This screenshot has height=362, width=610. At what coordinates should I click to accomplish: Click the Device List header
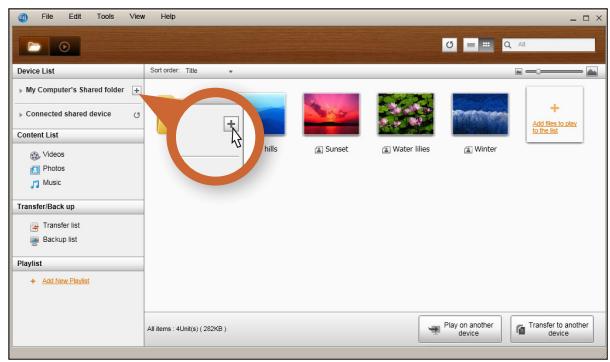[x=78, y=71]
